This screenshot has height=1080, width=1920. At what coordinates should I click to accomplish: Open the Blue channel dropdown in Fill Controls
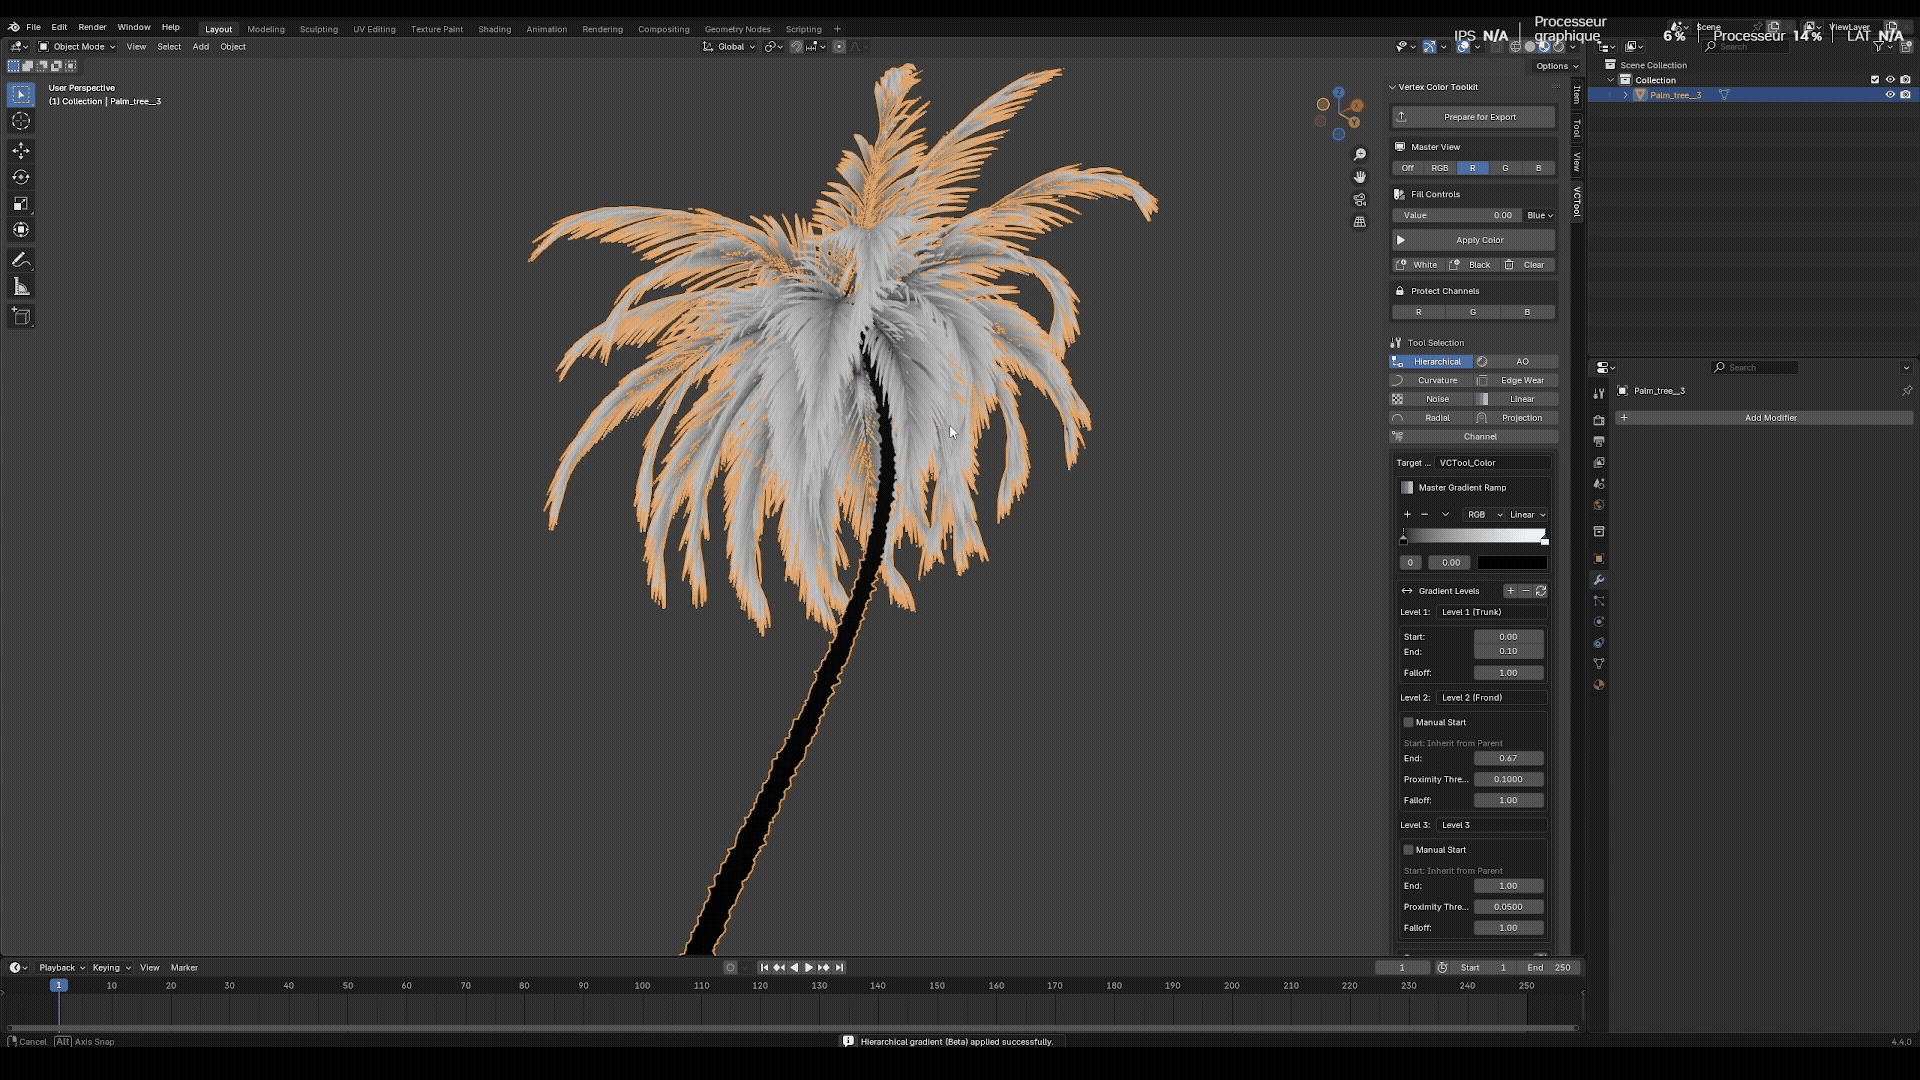1539,215
